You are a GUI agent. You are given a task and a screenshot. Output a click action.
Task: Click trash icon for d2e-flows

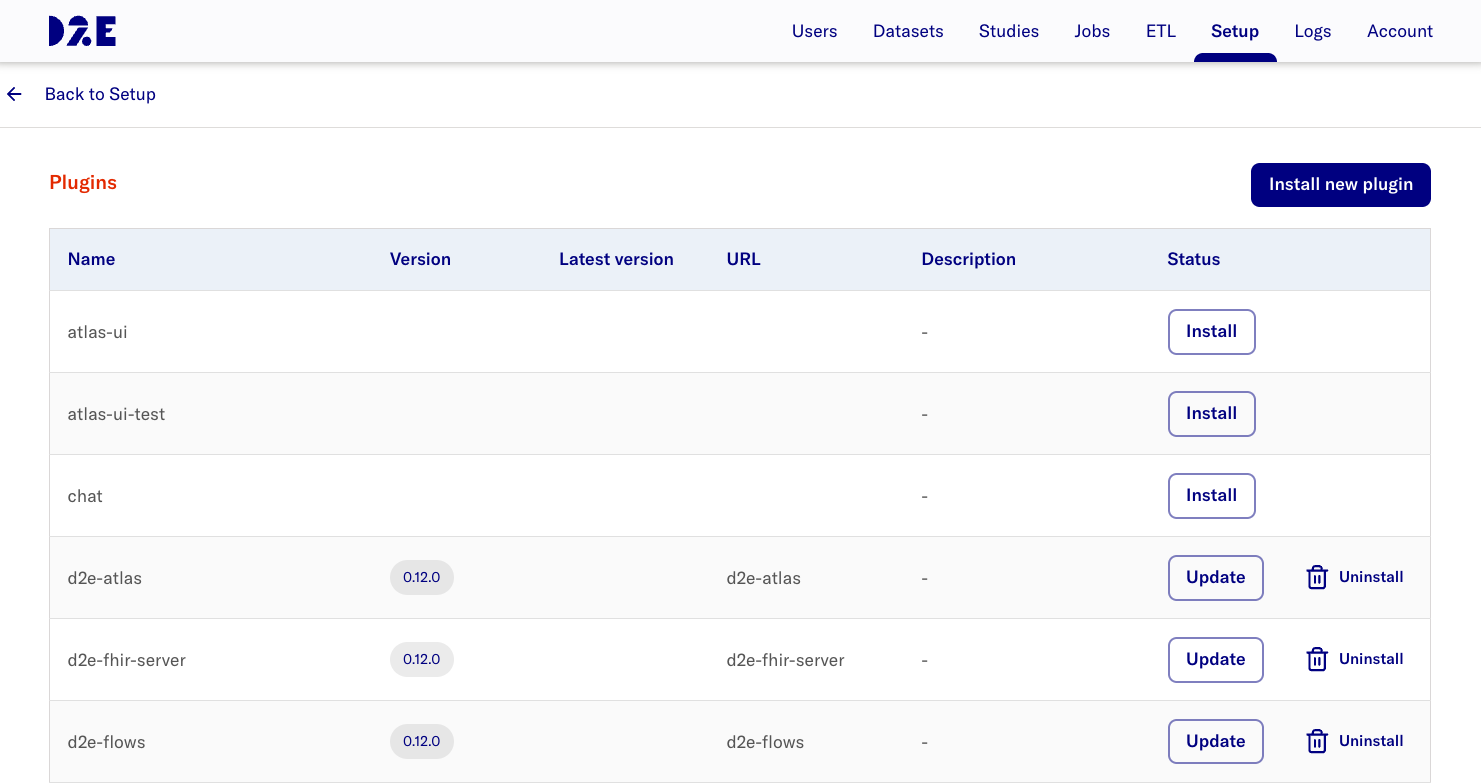click(x=1317, y=742)
